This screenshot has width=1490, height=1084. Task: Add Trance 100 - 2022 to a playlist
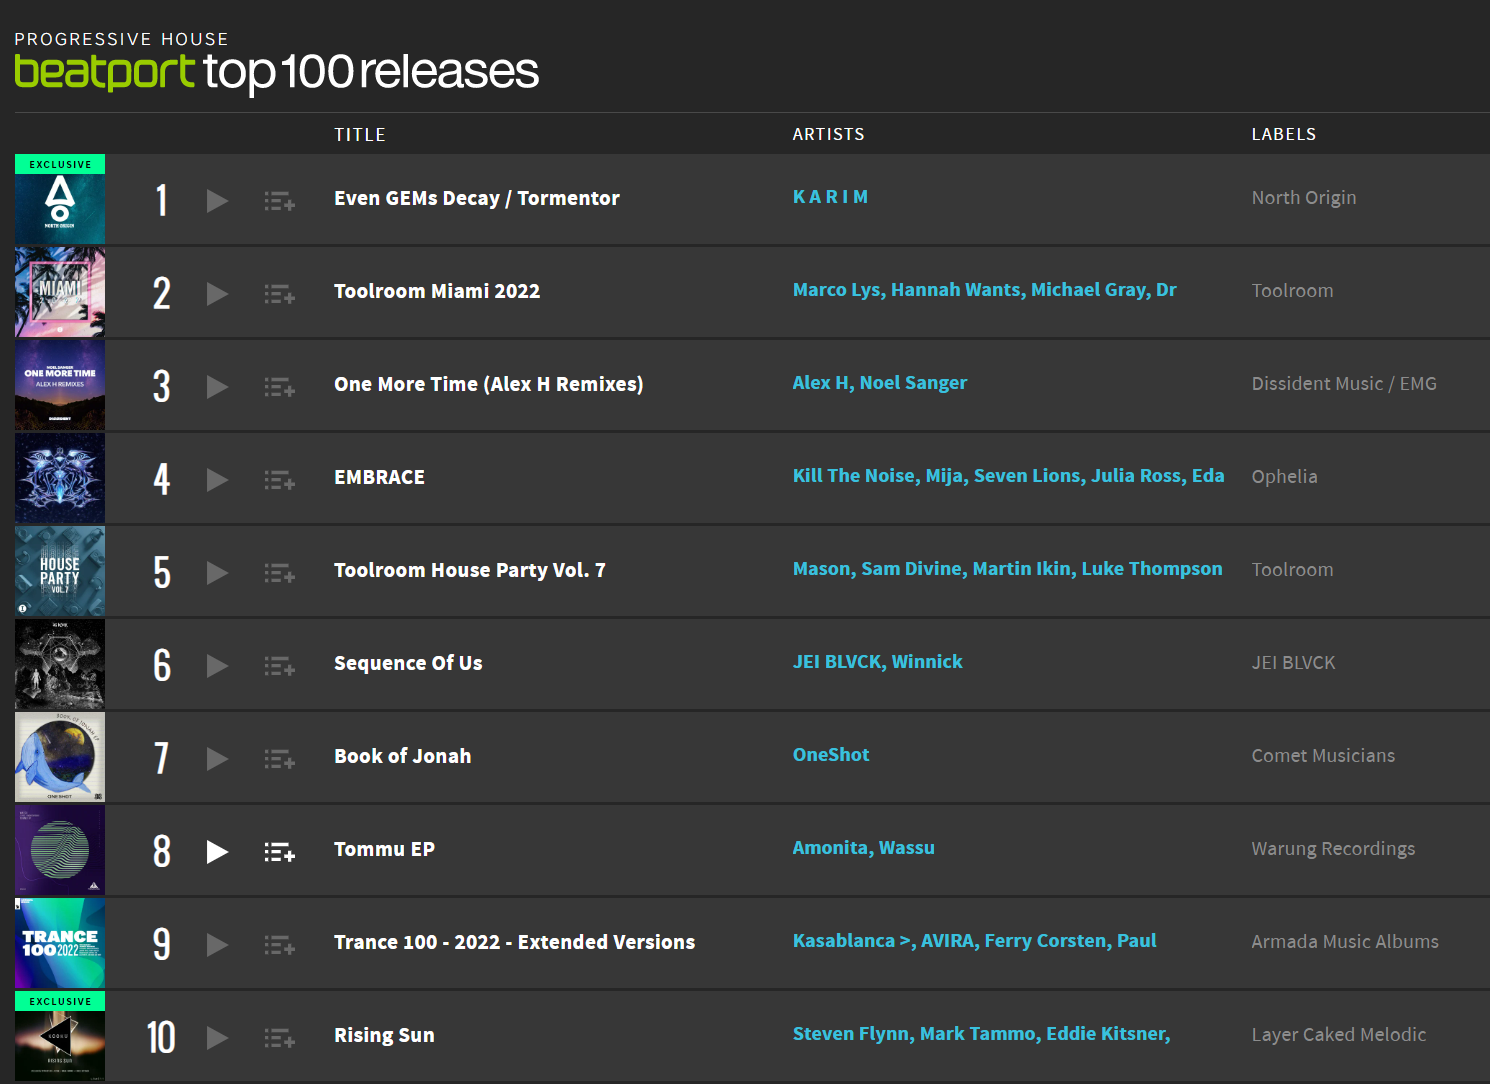pyautogui.click(x=279, y=944)
